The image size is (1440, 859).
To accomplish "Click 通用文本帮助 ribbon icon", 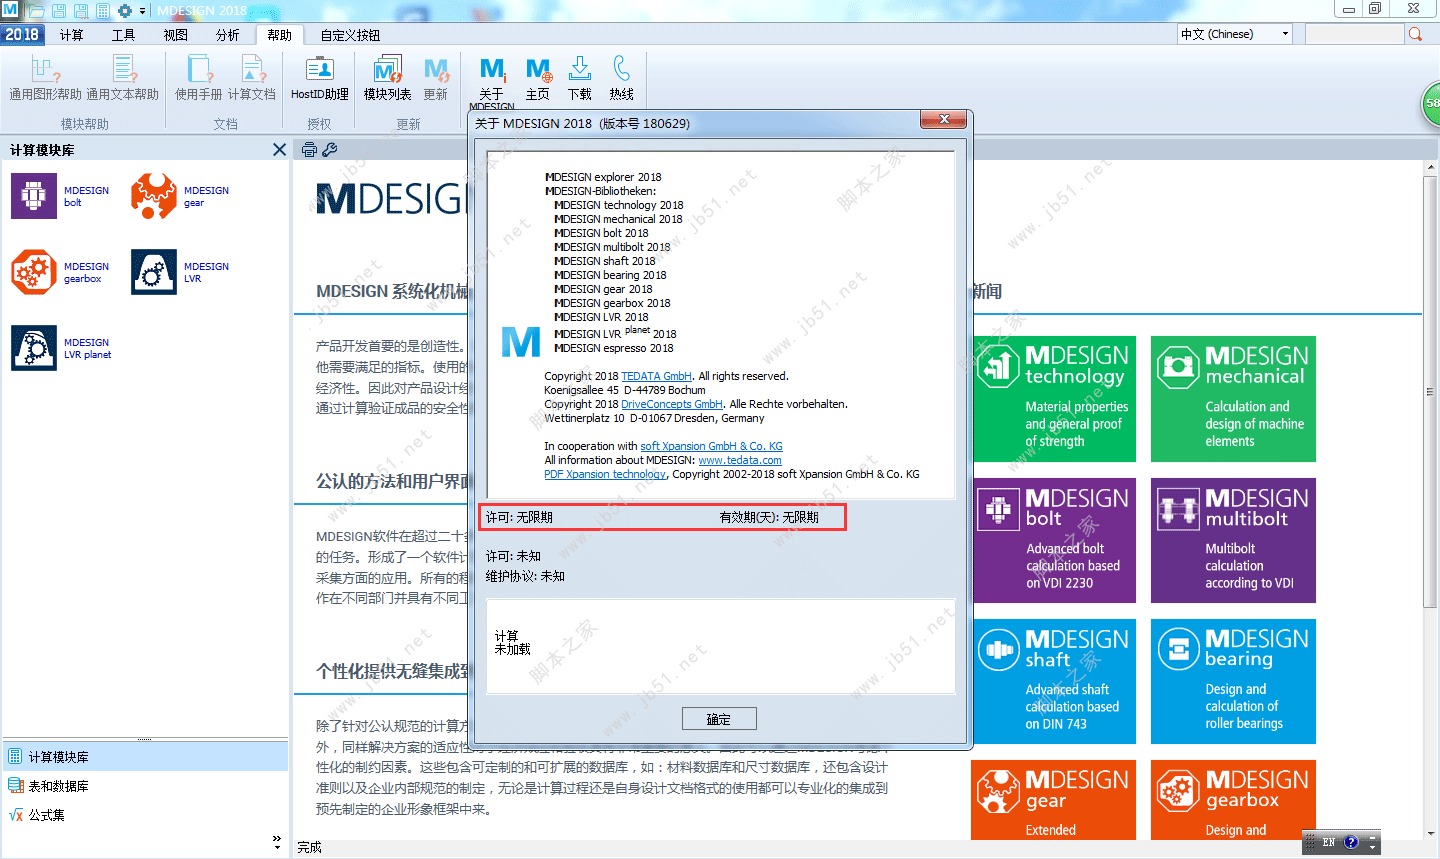I will [122, 79].
